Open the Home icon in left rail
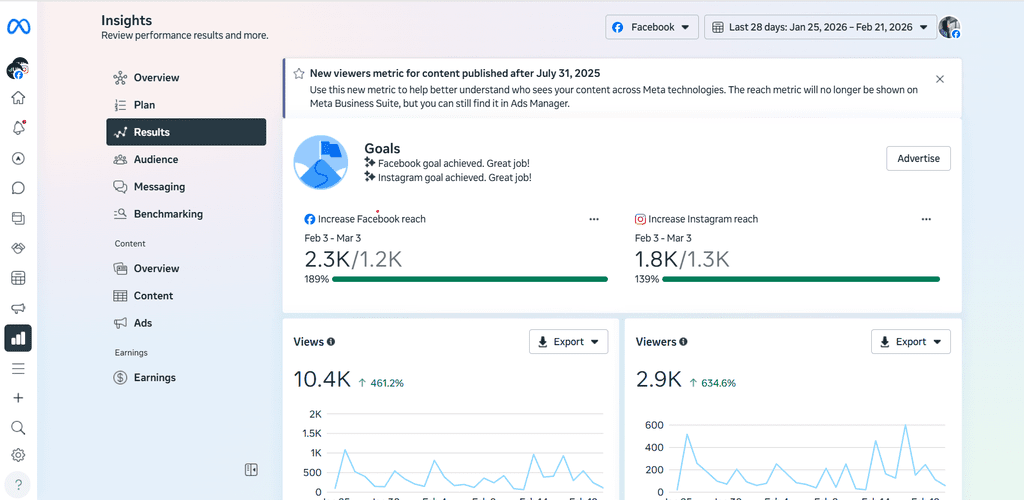The height and width of the screenshot is (500, 1024). (18, 98)
